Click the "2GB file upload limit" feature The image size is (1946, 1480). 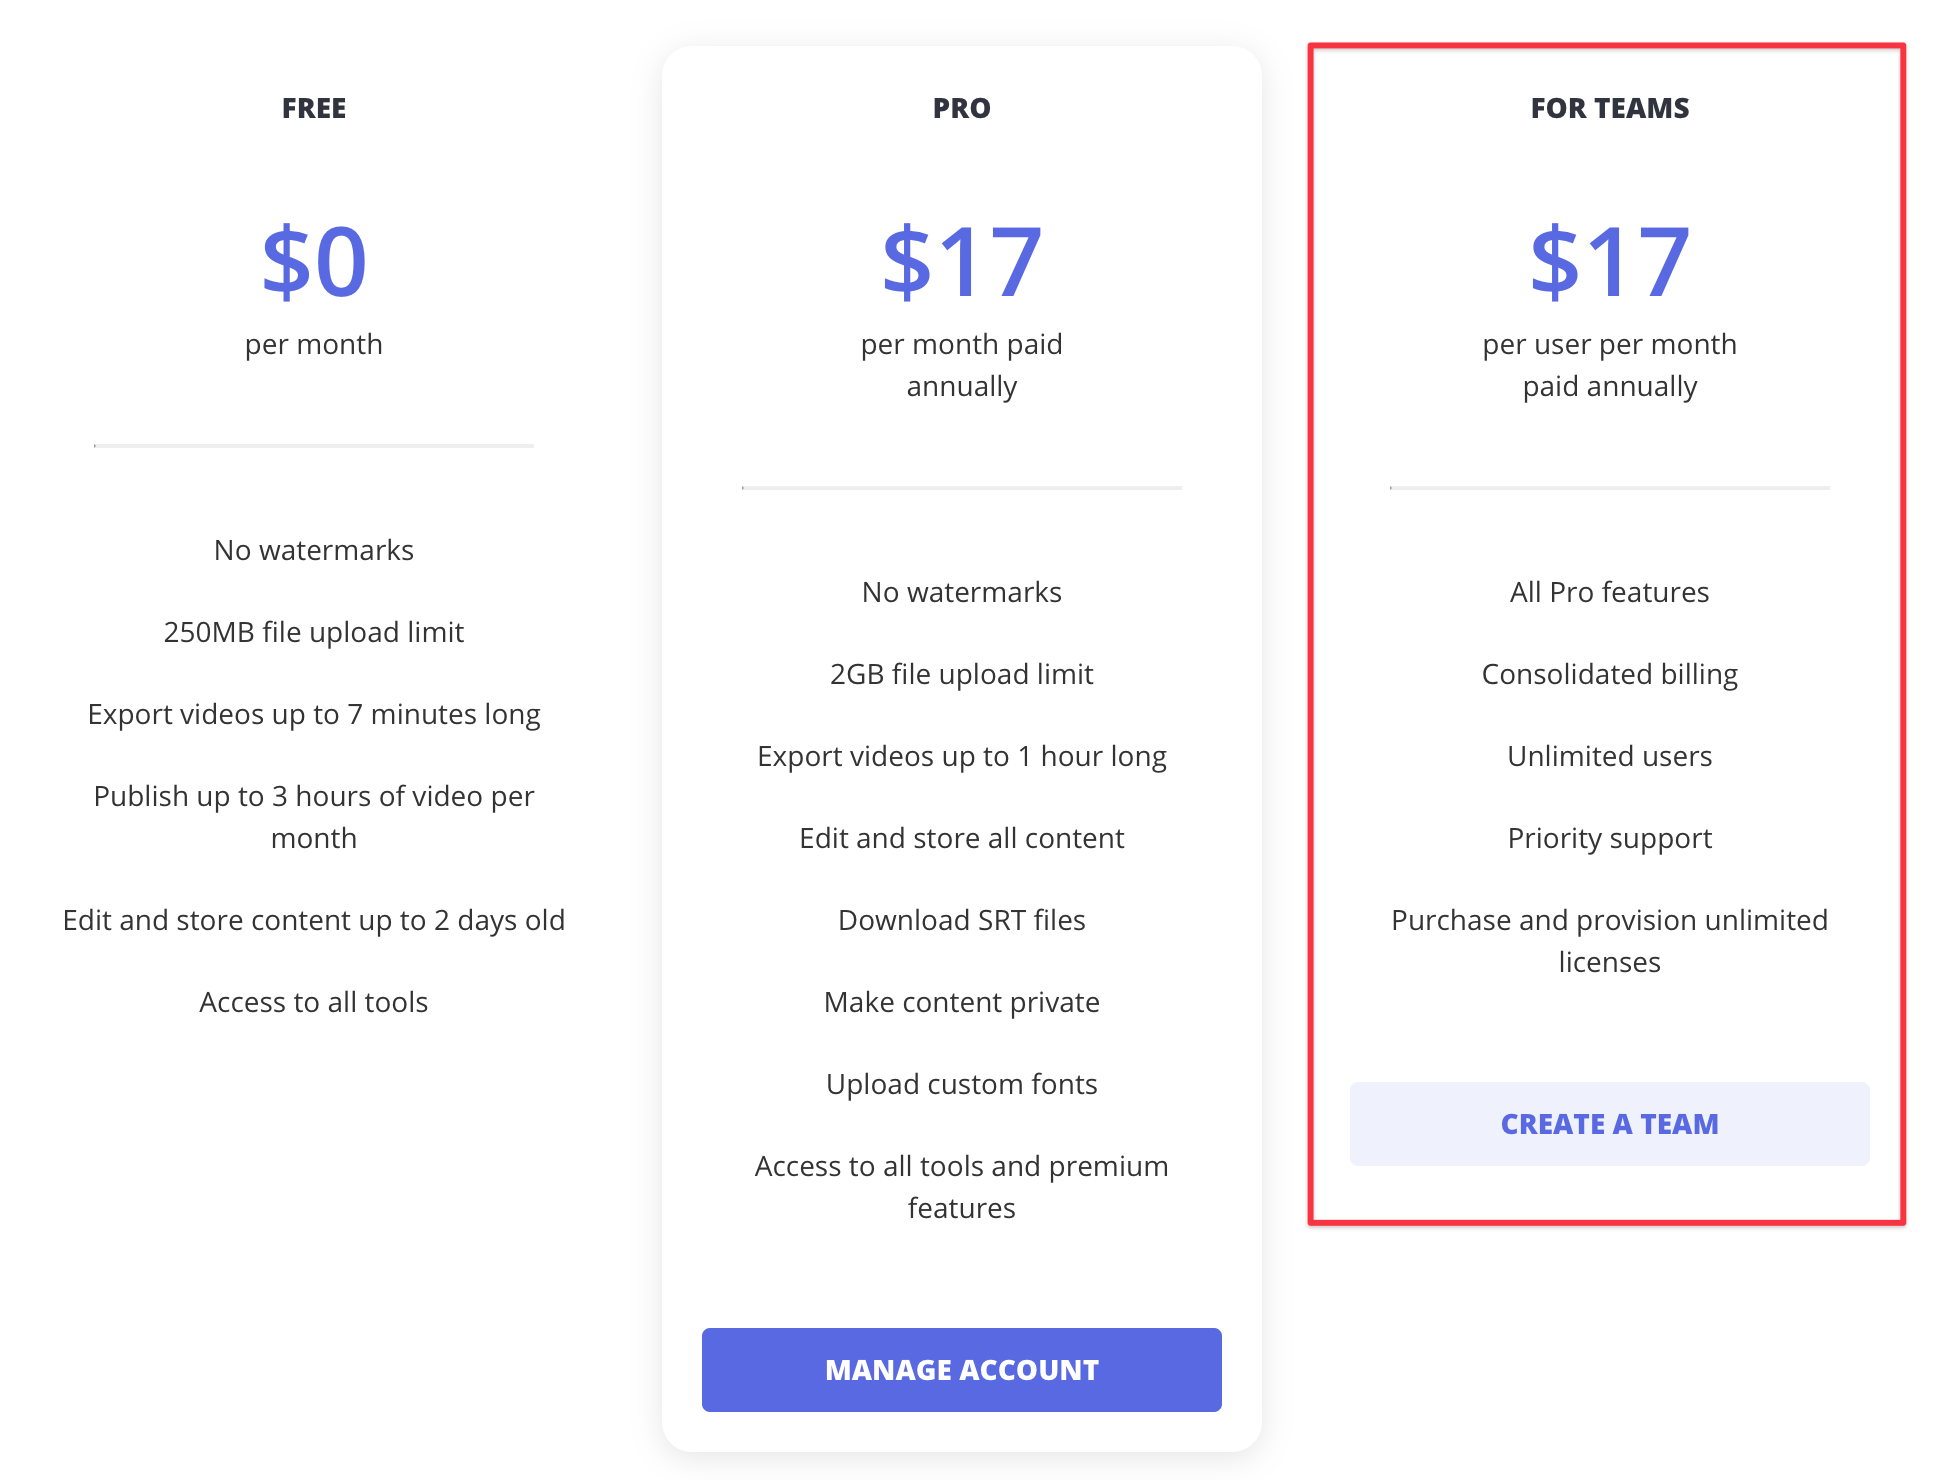coord(961,674)
